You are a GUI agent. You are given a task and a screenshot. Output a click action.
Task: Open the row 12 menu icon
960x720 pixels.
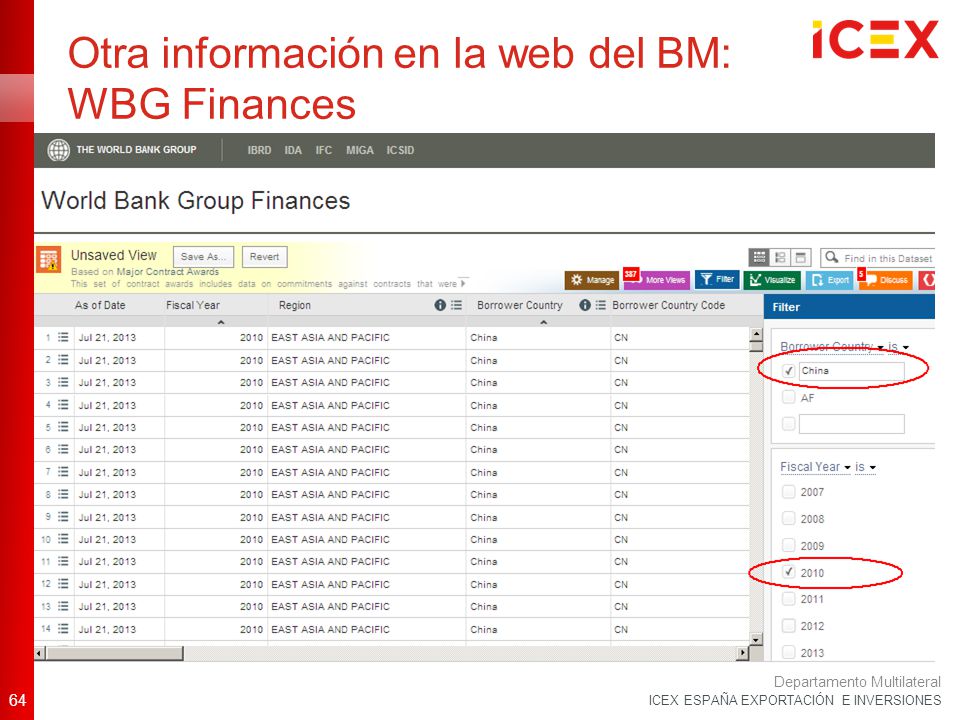63,584
